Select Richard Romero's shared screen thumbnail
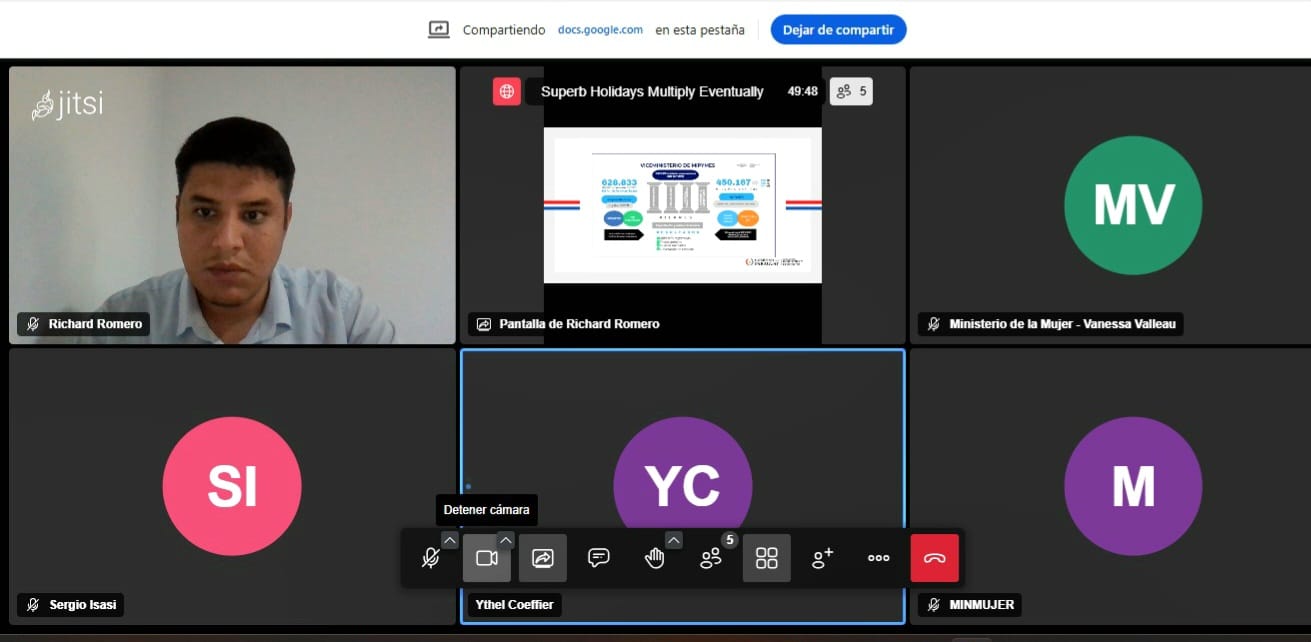Viewport: 1311px width, 642px height. click(683, 205)
